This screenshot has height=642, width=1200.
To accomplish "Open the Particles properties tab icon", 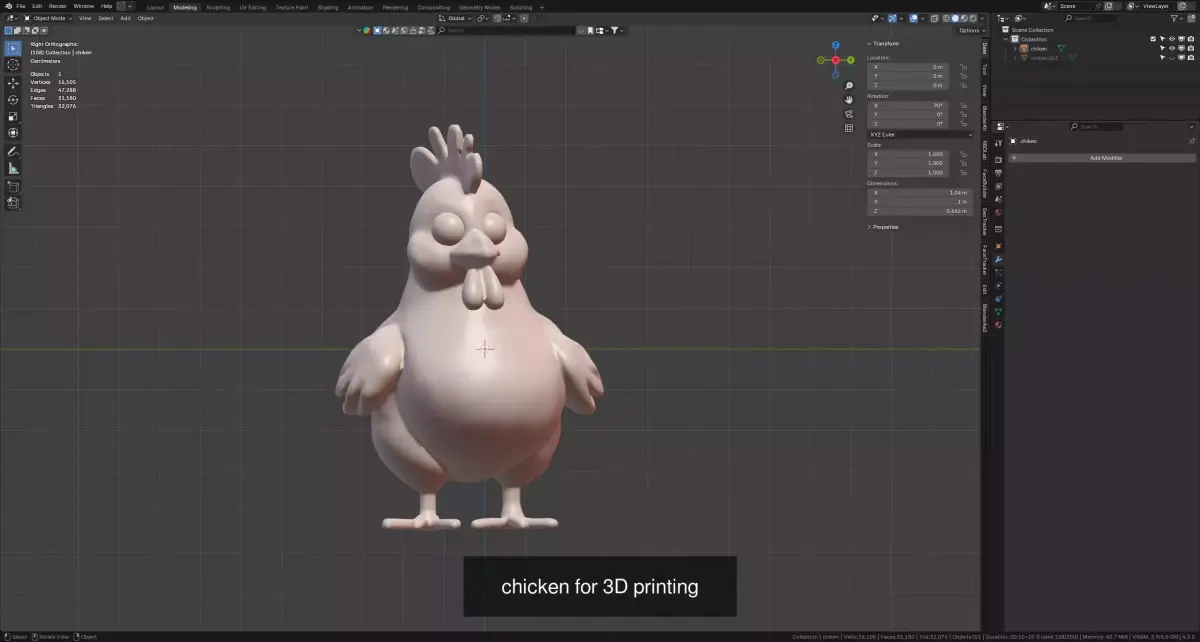I will click(x=998, y=272).
